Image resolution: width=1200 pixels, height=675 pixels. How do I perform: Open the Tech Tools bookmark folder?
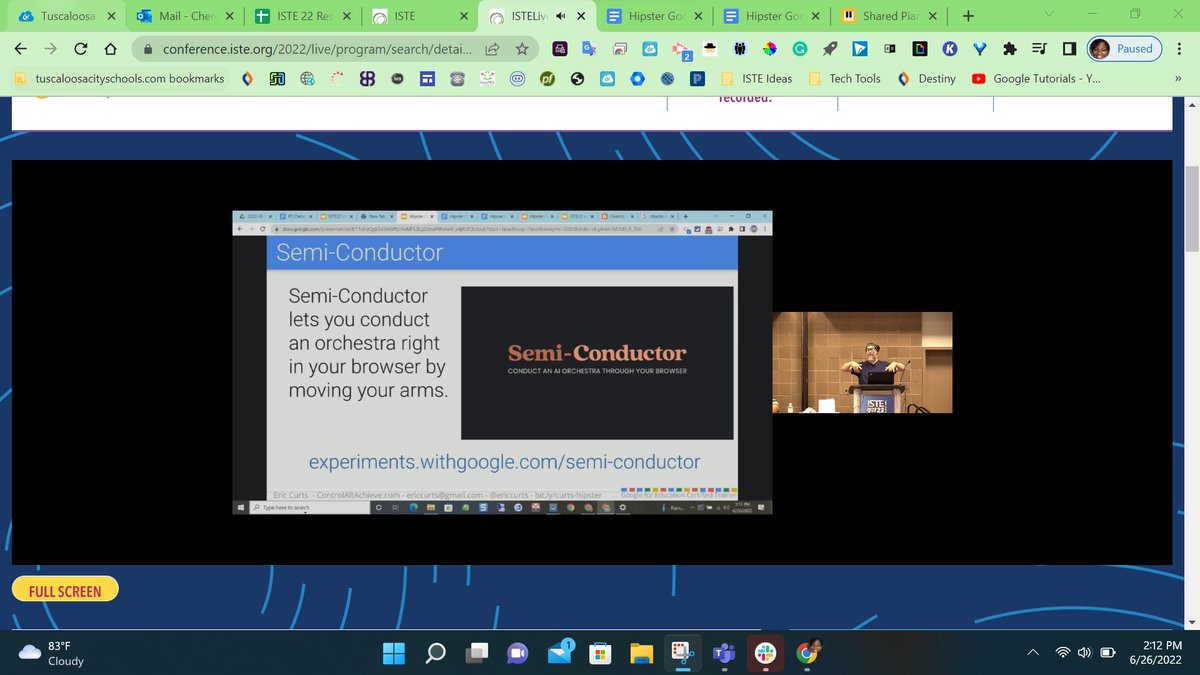tap(845, 78)
